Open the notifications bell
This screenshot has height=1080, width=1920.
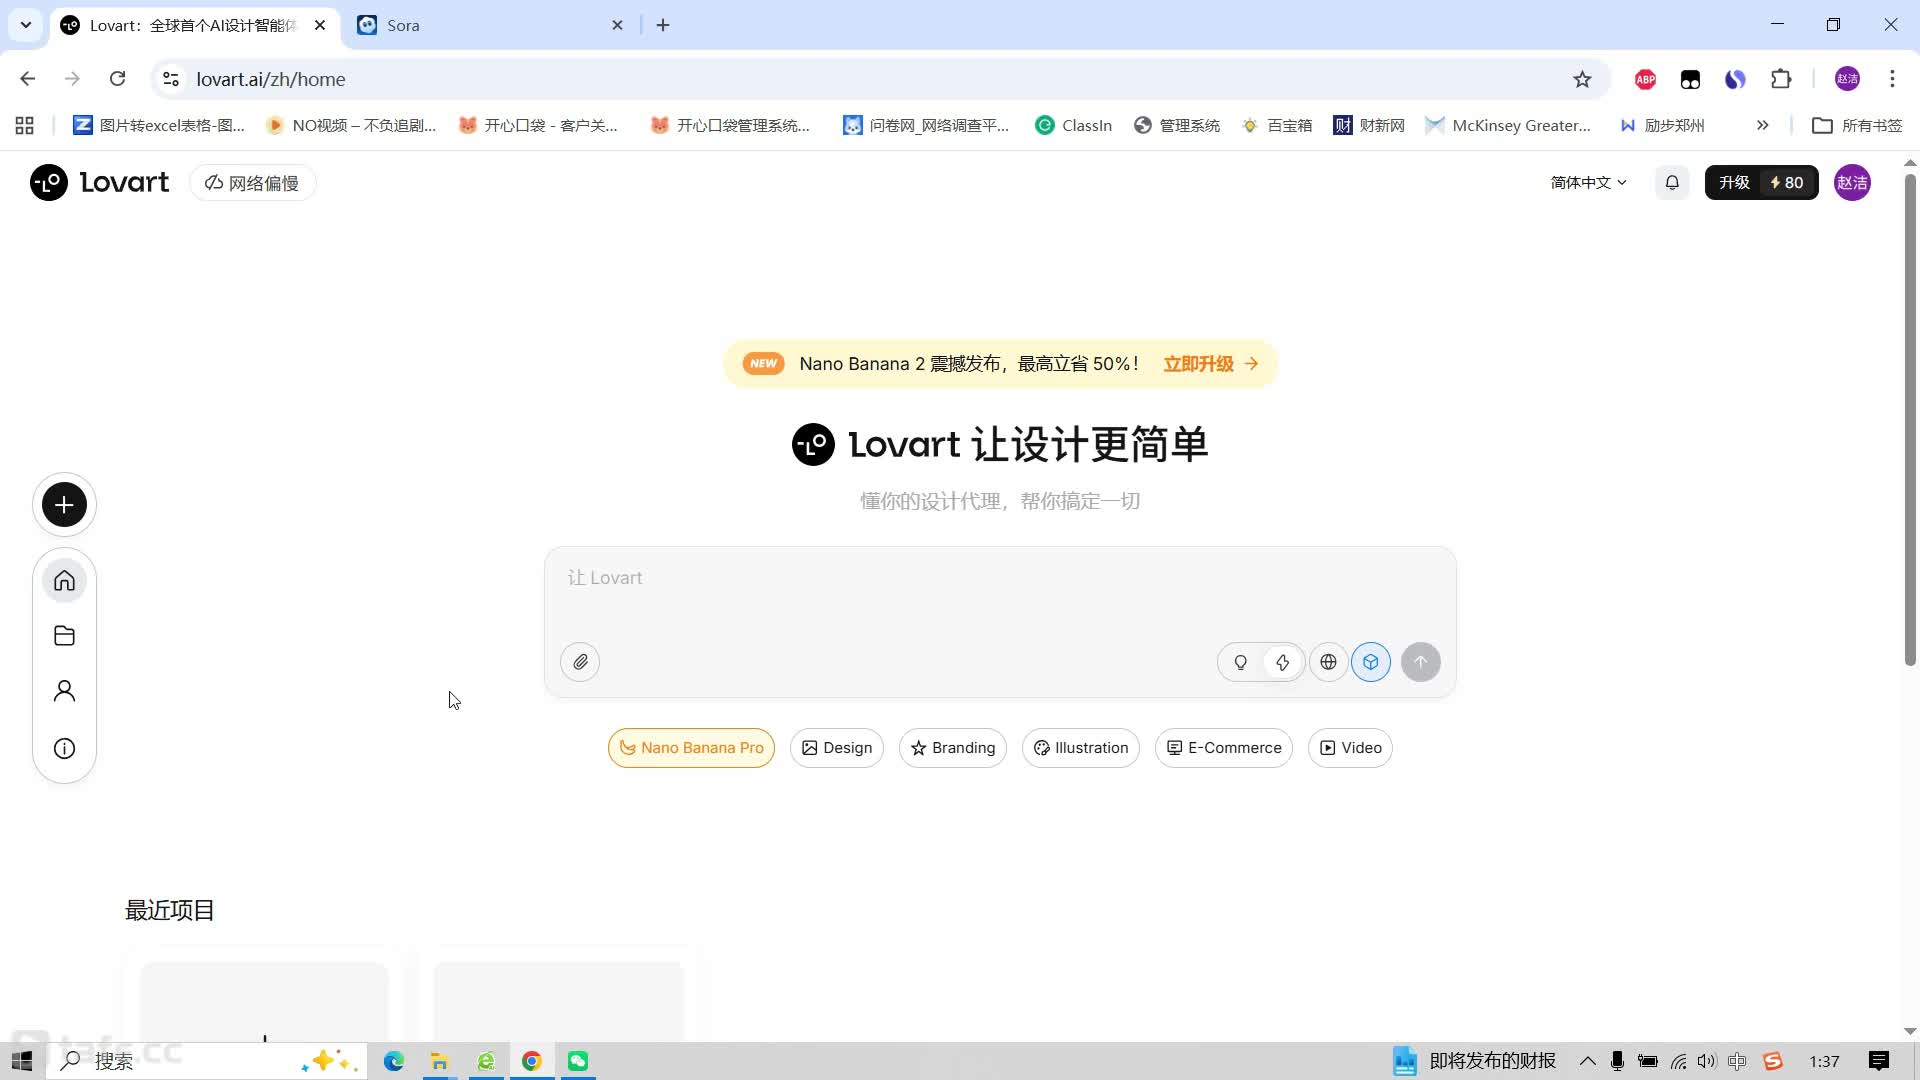(1672, 183)
